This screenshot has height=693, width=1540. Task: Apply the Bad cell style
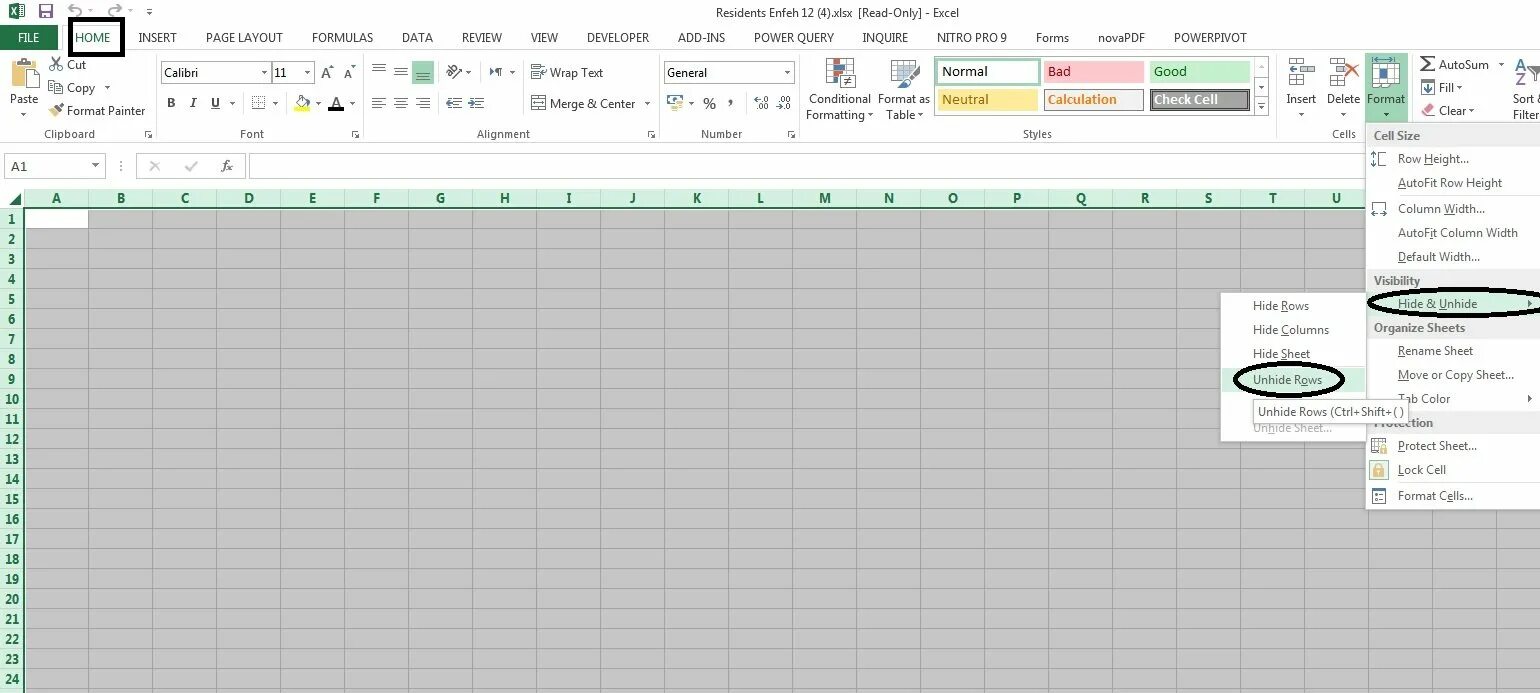click(1093, 72)
